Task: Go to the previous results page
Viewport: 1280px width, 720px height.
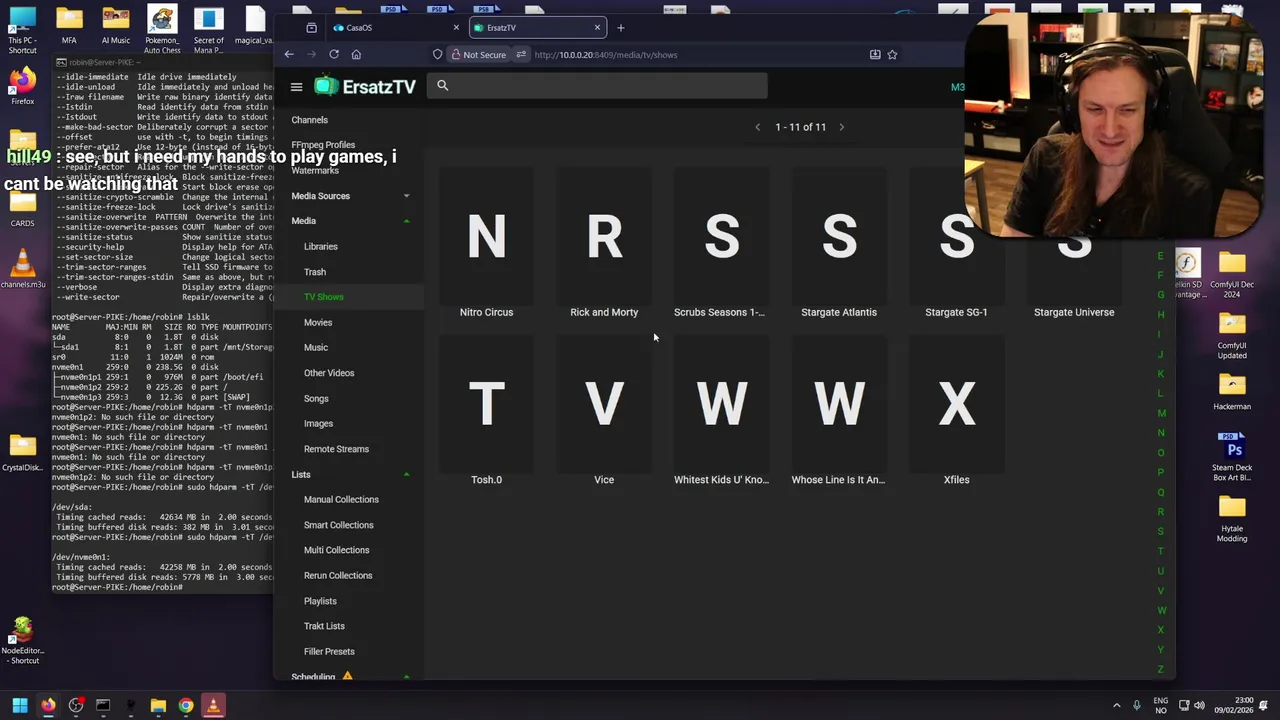Action: tap(757, 127)
